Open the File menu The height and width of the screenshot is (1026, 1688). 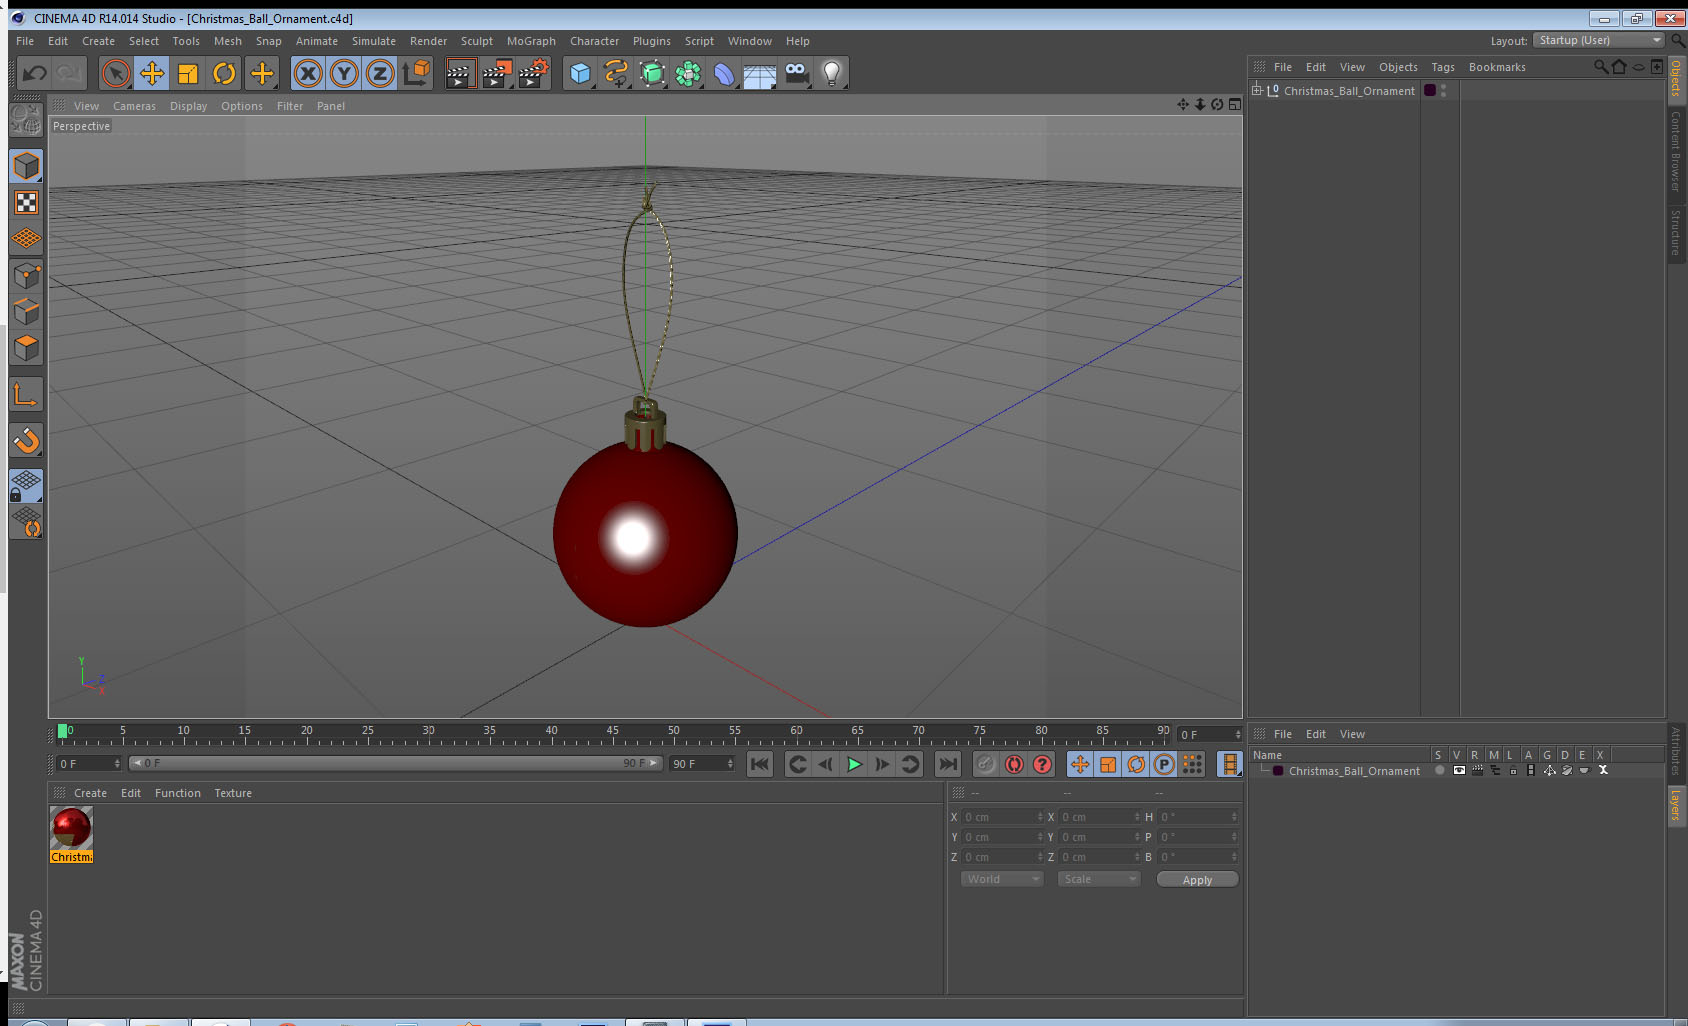coord(25,41)
